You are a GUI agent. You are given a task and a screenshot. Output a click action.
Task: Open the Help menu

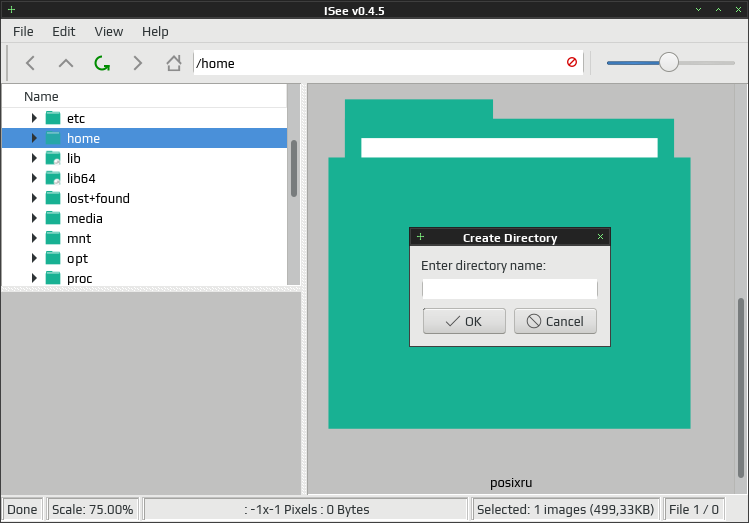tap(155, 32)
